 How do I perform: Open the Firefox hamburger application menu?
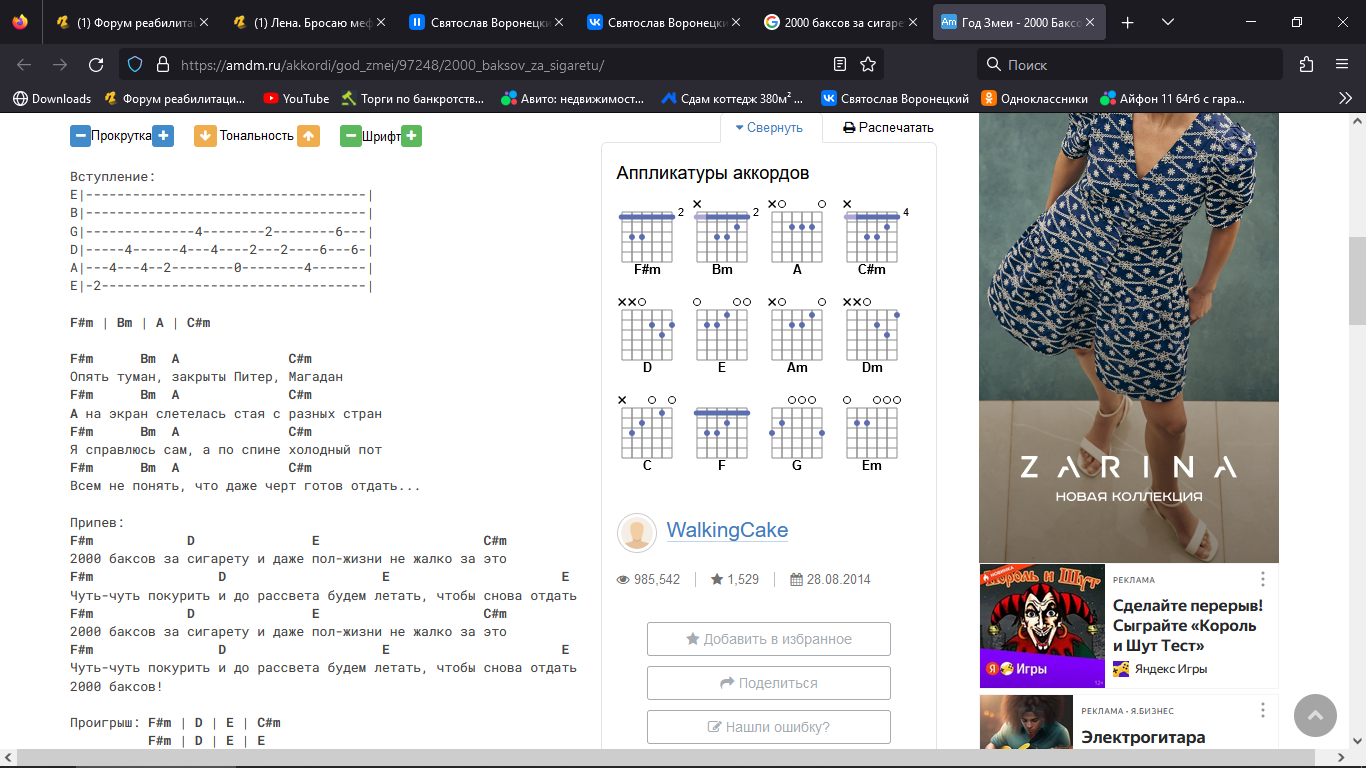[1342, 65]
